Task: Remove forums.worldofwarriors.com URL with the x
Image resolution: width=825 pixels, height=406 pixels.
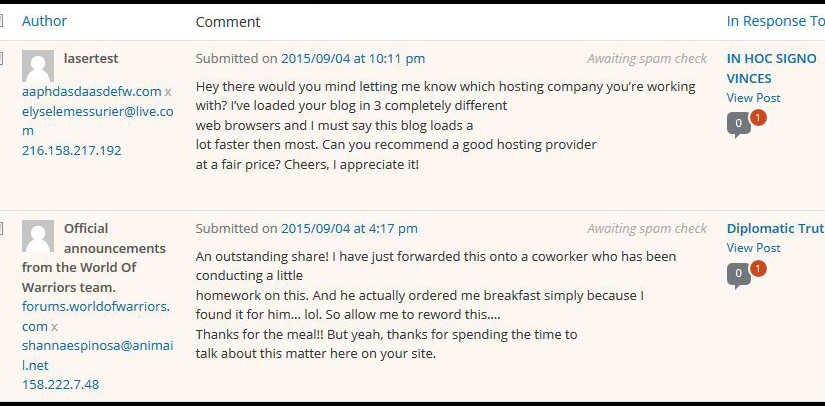Action: (55, 327)
